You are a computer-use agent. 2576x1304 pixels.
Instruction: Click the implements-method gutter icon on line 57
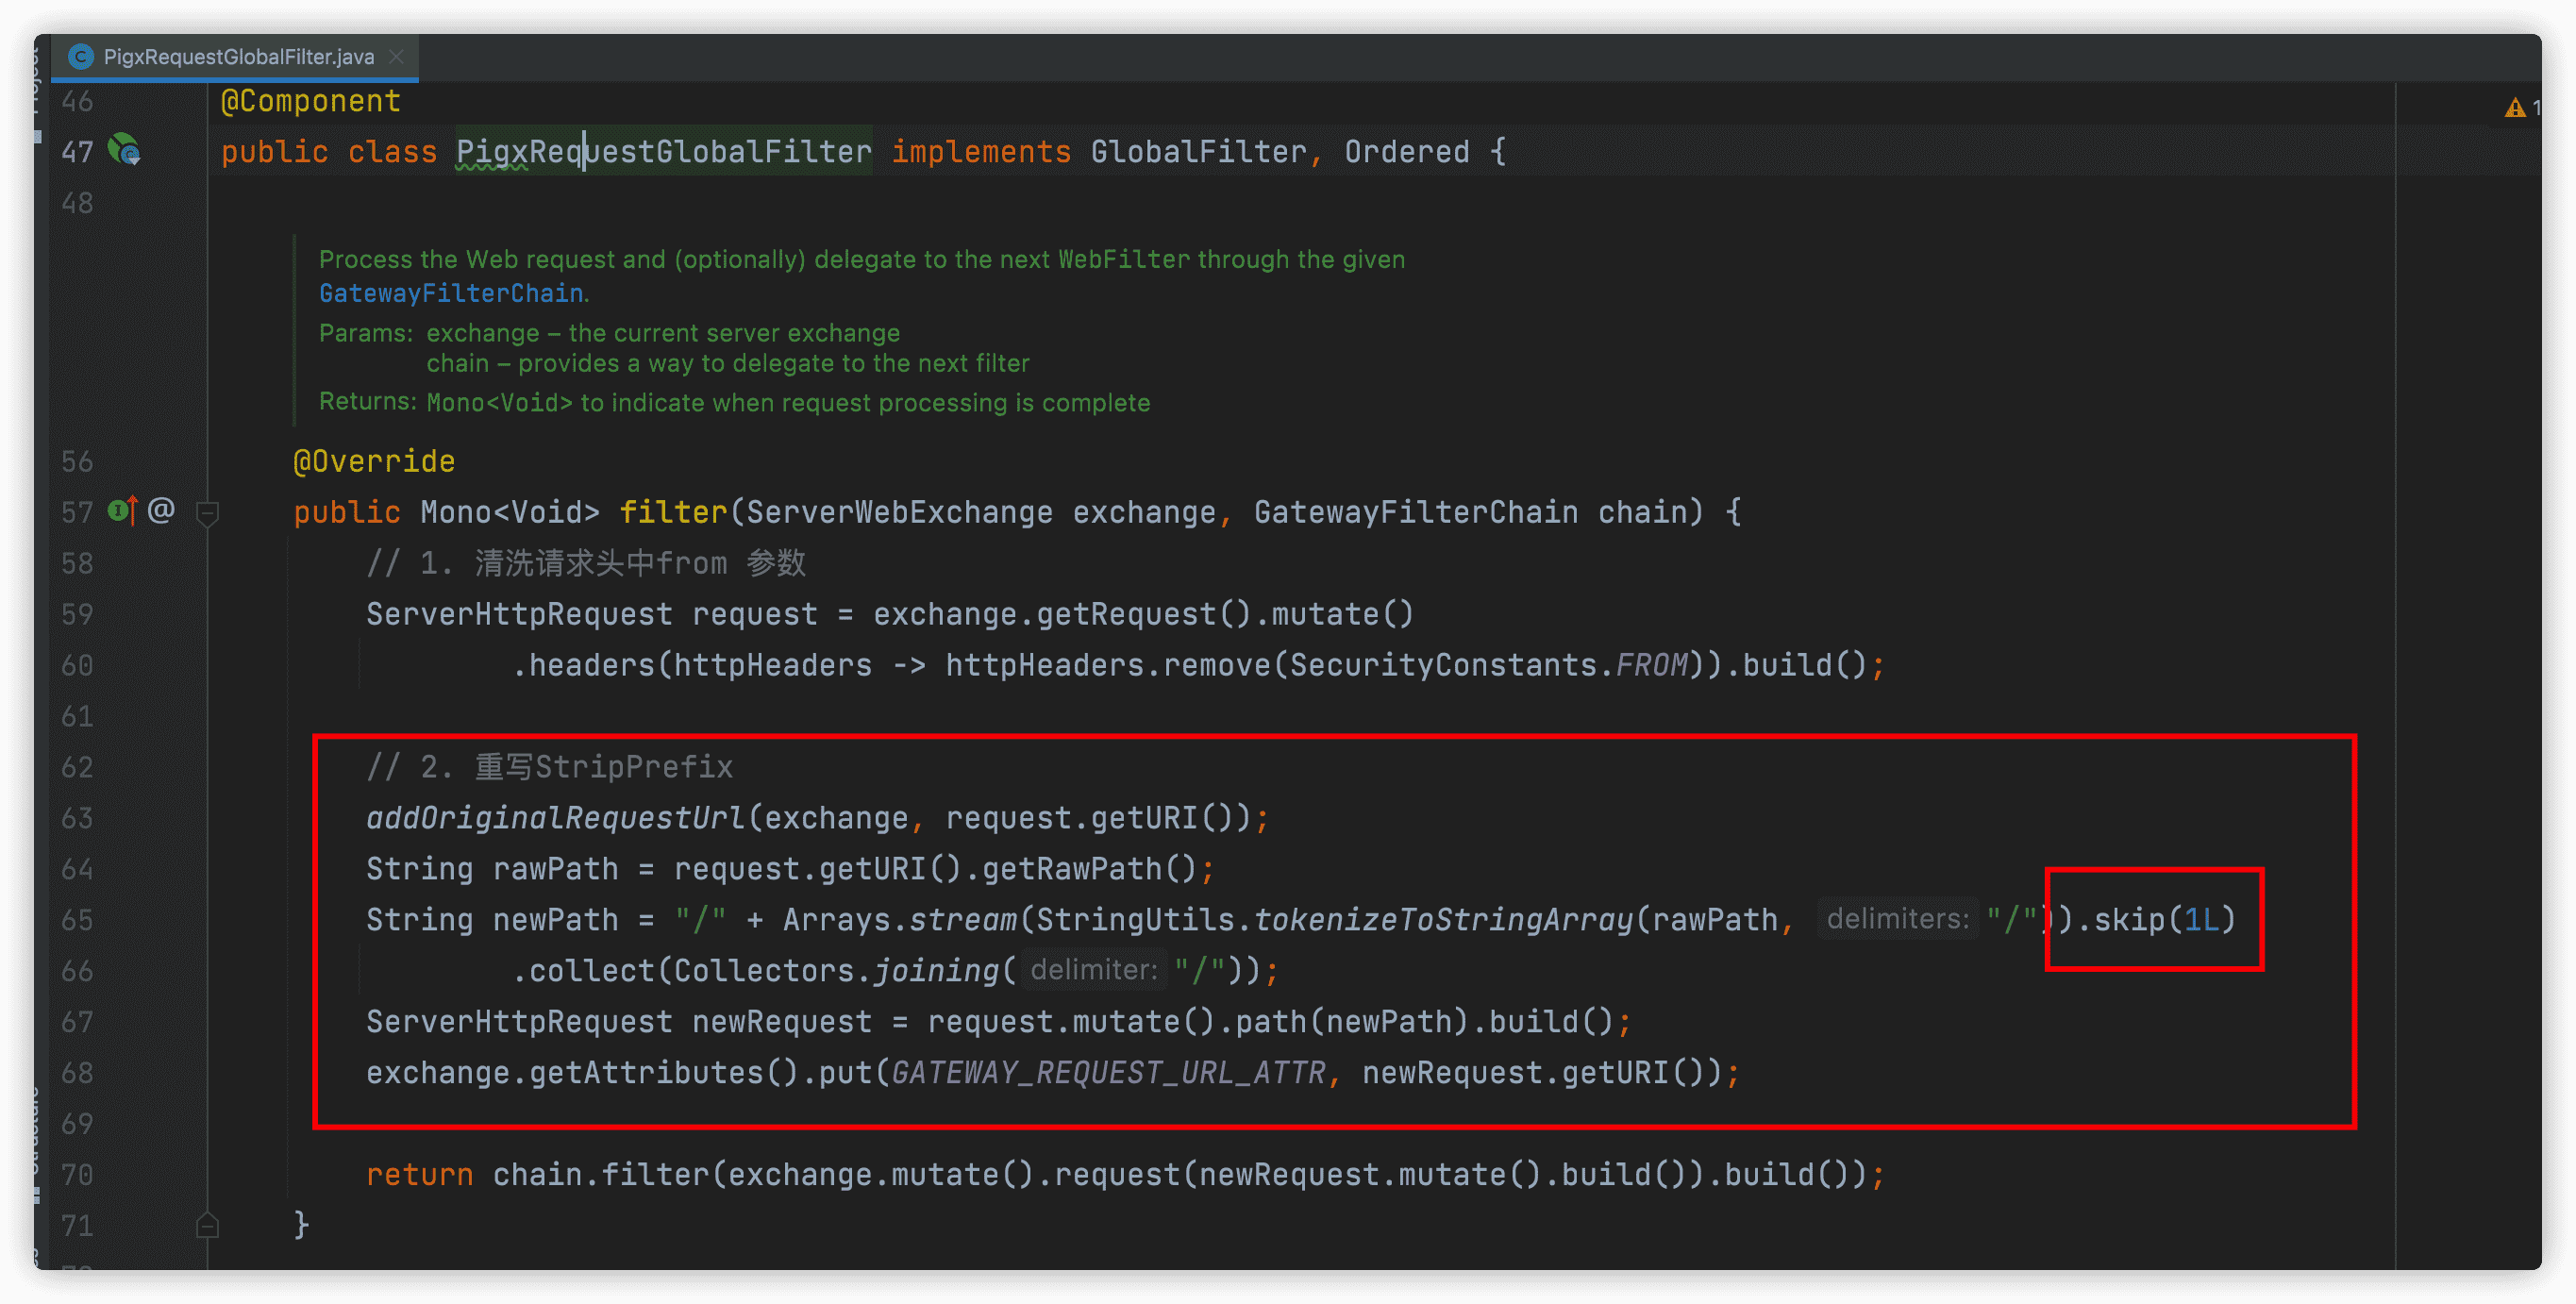(122, 511)
